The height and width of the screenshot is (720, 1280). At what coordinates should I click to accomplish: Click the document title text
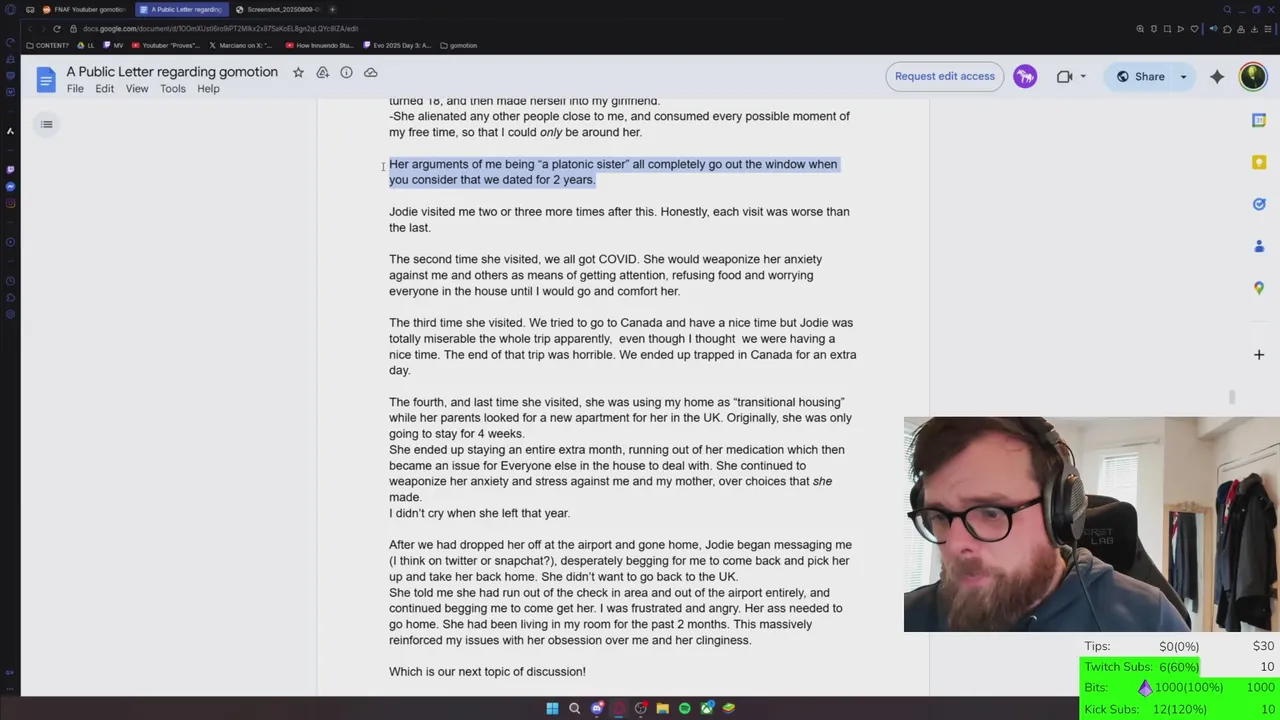click(x=172, y=72)
